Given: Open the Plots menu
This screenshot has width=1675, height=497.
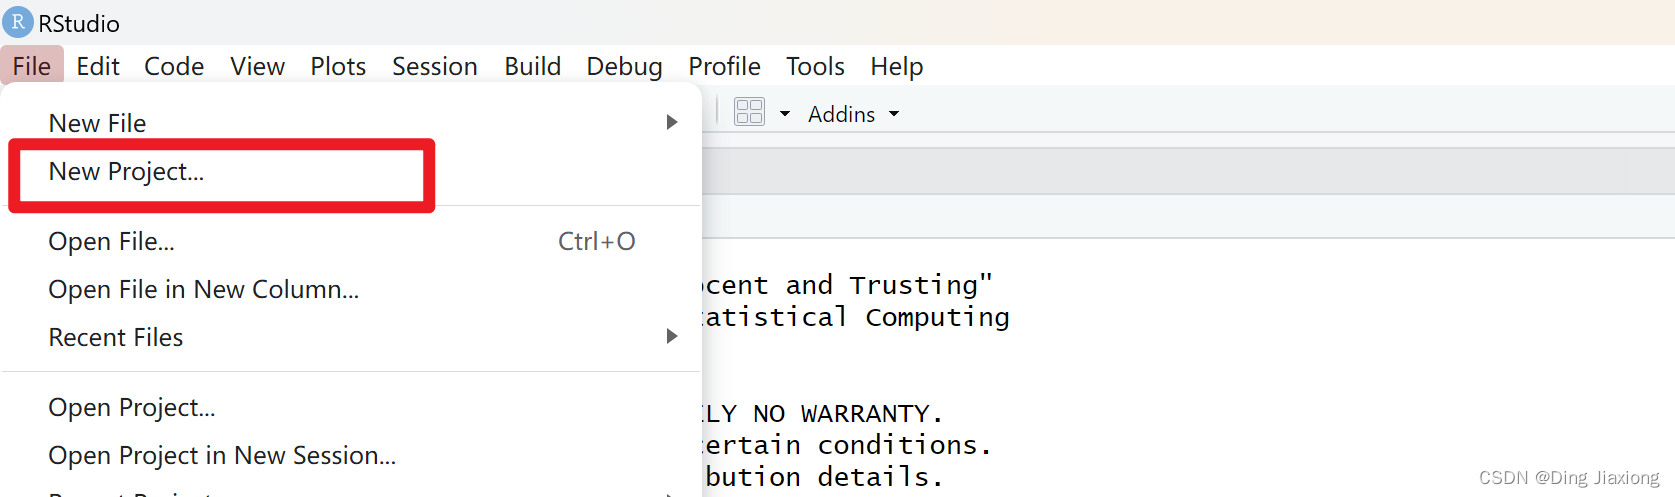Looking at the screenshot, I should click(x=338, y=66).
